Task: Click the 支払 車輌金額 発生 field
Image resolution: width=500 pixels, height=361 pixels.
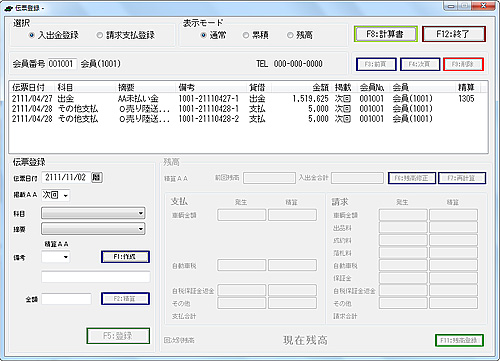Action: pyautogui.click(x=242, y=215)
